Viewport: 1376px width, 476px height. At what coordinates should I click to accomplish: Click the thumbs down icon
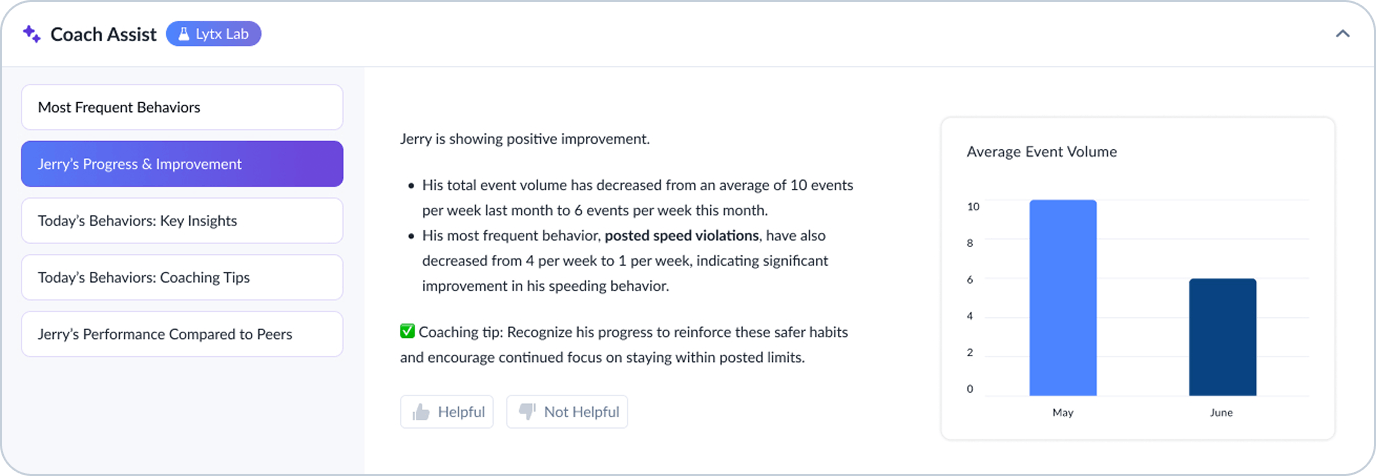(x=527, y=412)
